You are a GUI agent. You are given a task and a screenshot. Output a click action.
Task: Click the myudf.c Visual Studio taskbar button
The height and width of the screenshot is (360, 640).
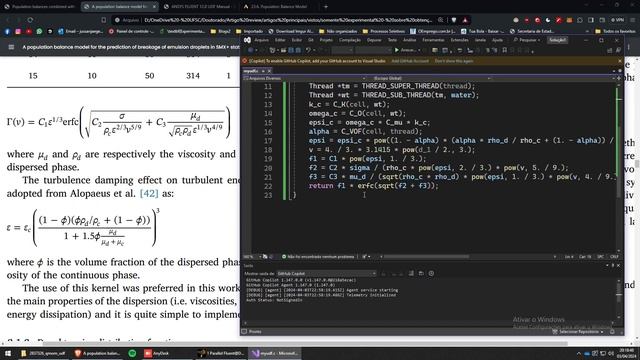point(275,353)
